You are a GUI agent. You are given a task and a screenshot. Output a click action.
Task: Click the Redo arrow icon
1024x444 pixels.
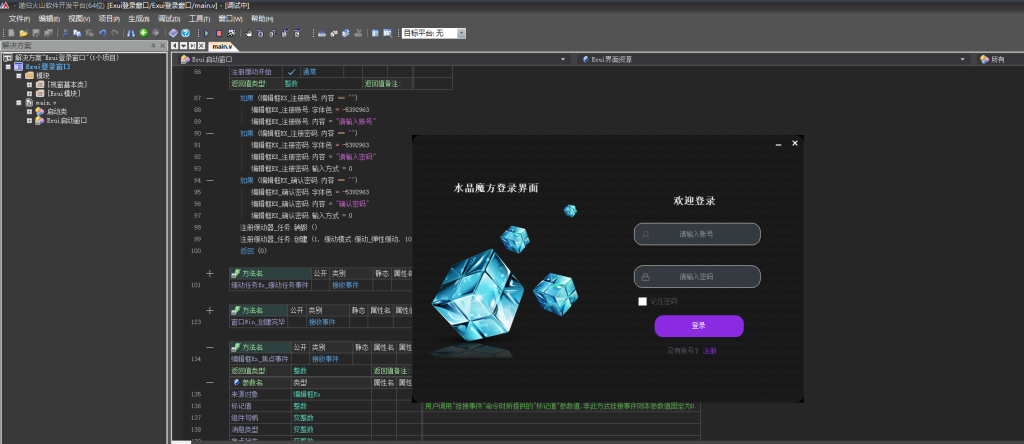115,33
